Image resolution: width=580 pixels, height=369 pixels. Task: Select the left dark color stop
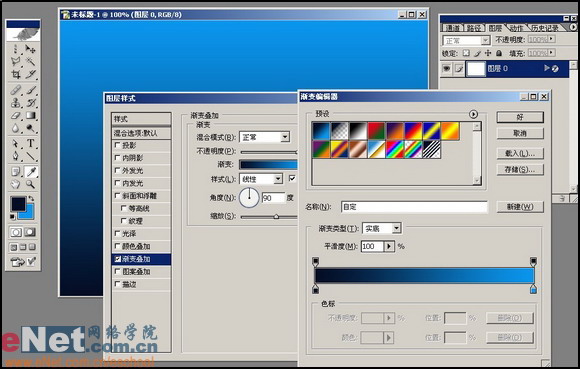click(x=316, y=289)
